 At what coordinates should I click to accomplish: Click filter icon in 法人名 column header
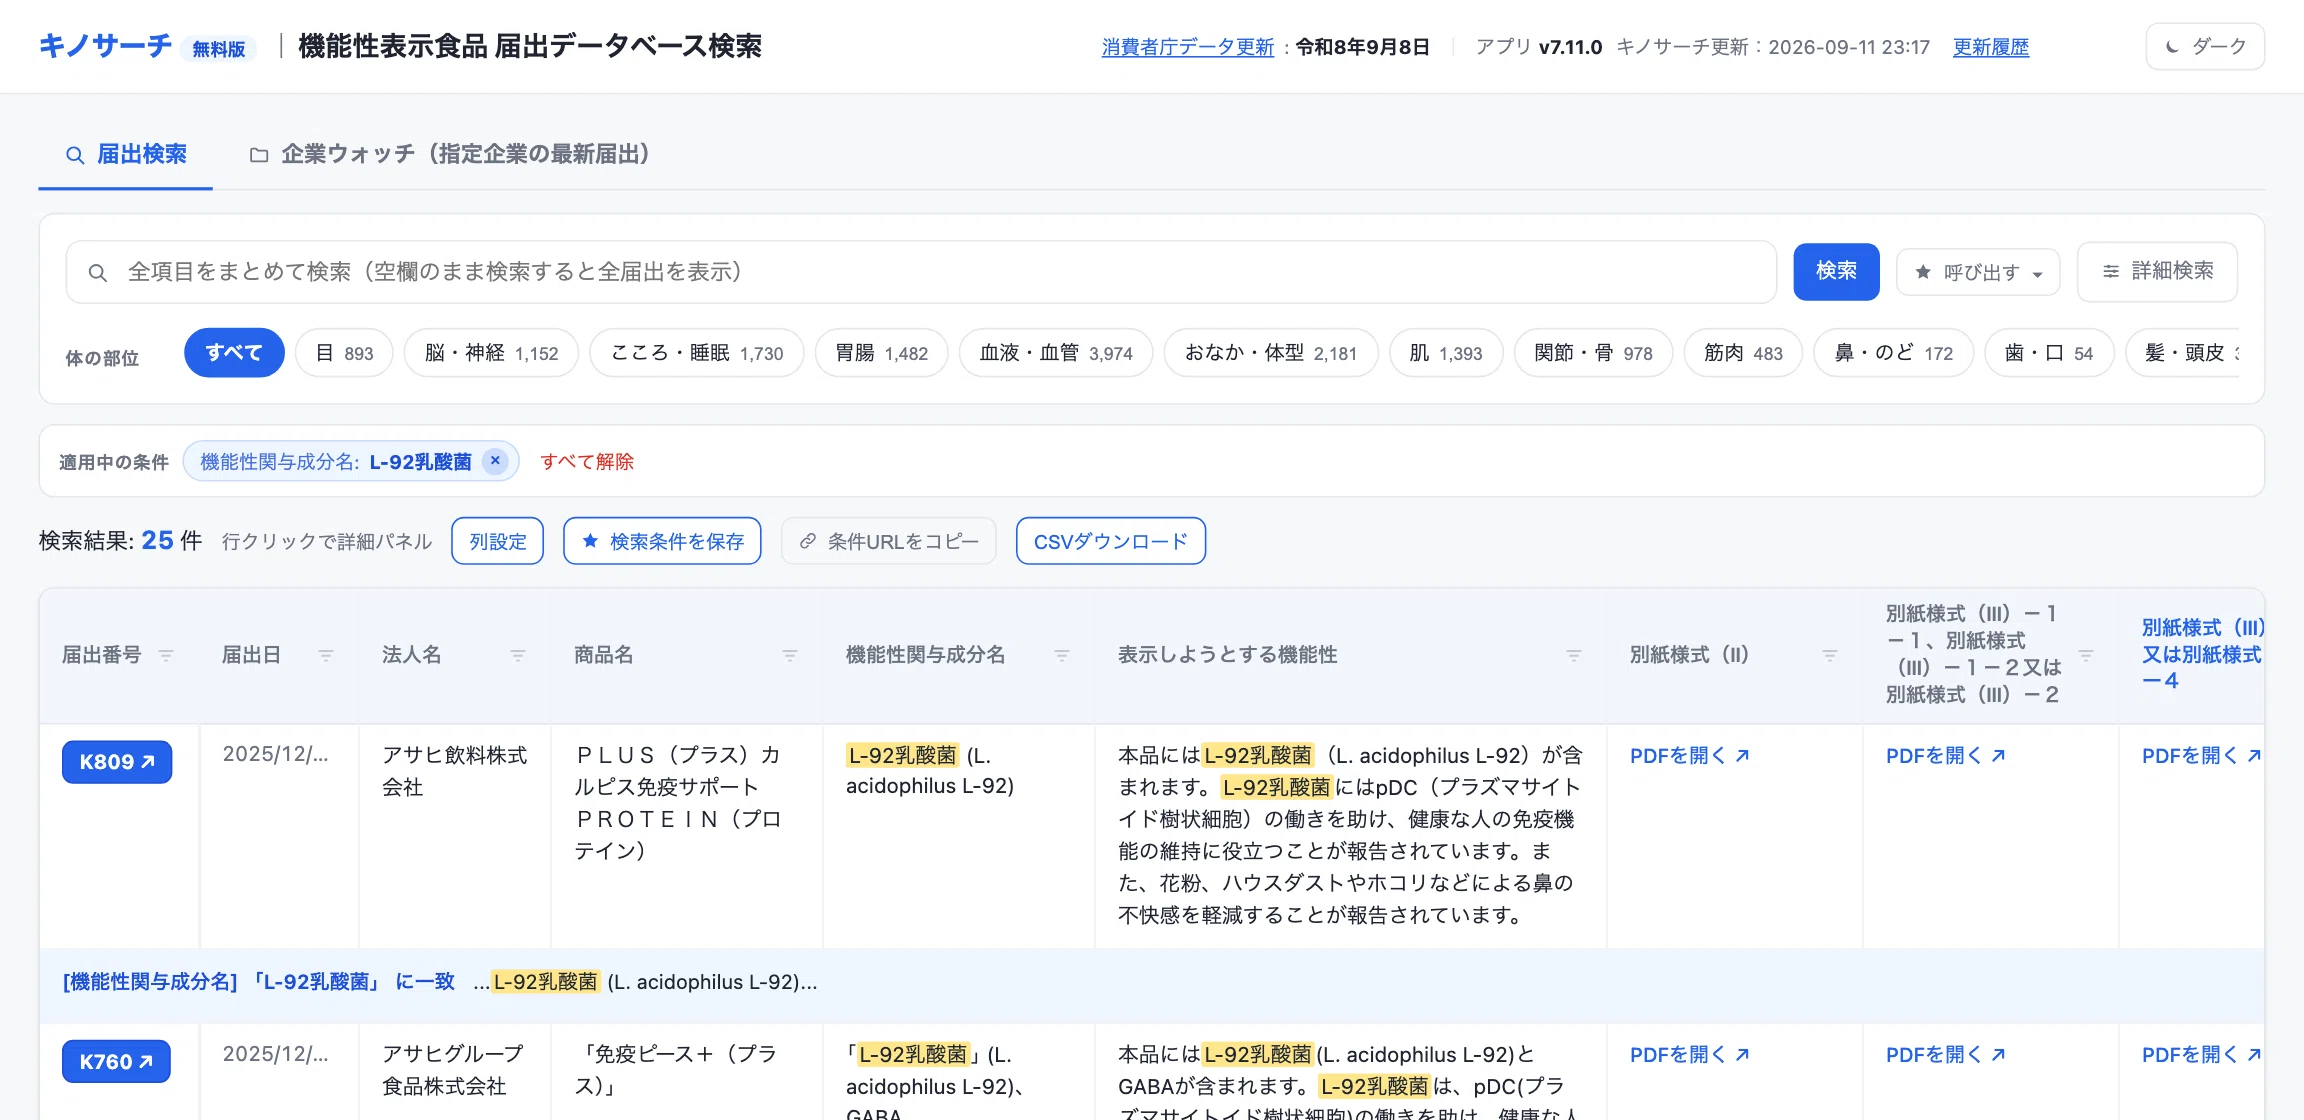point(518,655)
